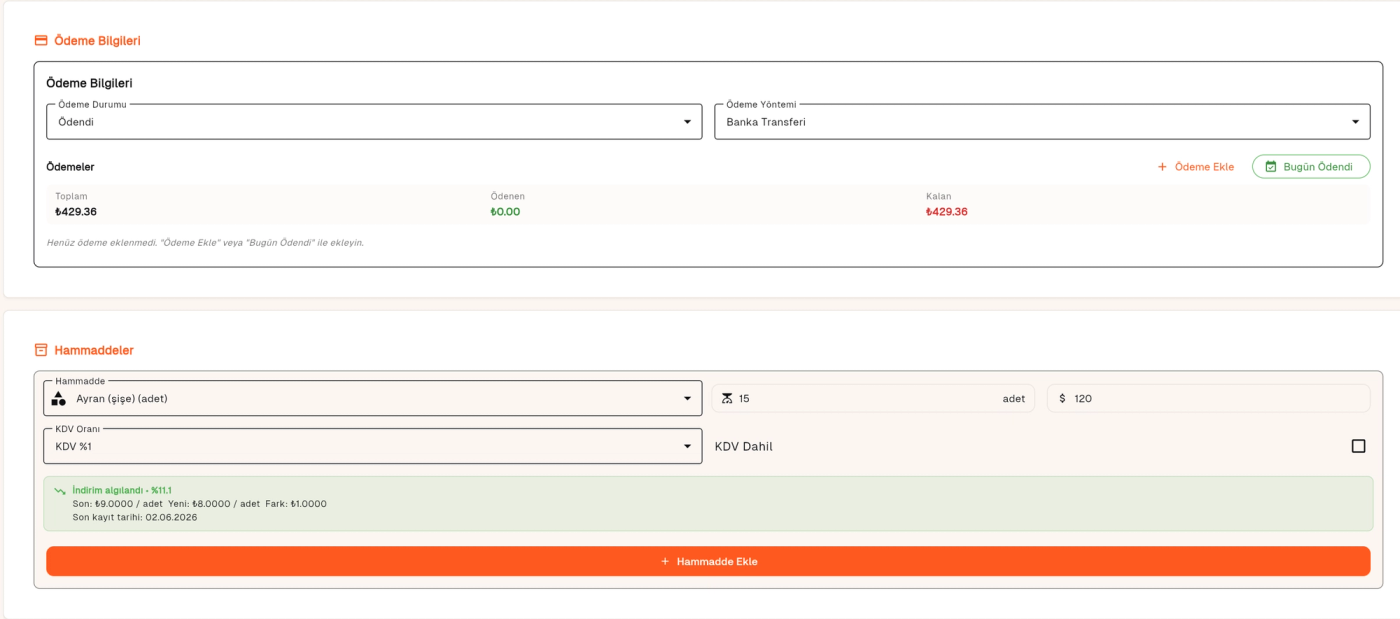Viewport: 1400px width, 619px height.
Task: Click the "Hammaddeler" section heading
Action: pos(94,350)
